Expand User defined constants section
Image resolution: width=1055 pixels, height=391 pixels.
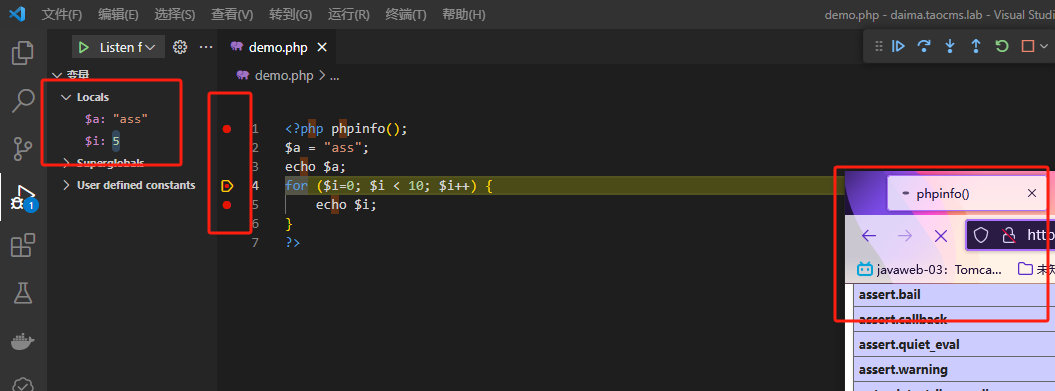66,184
